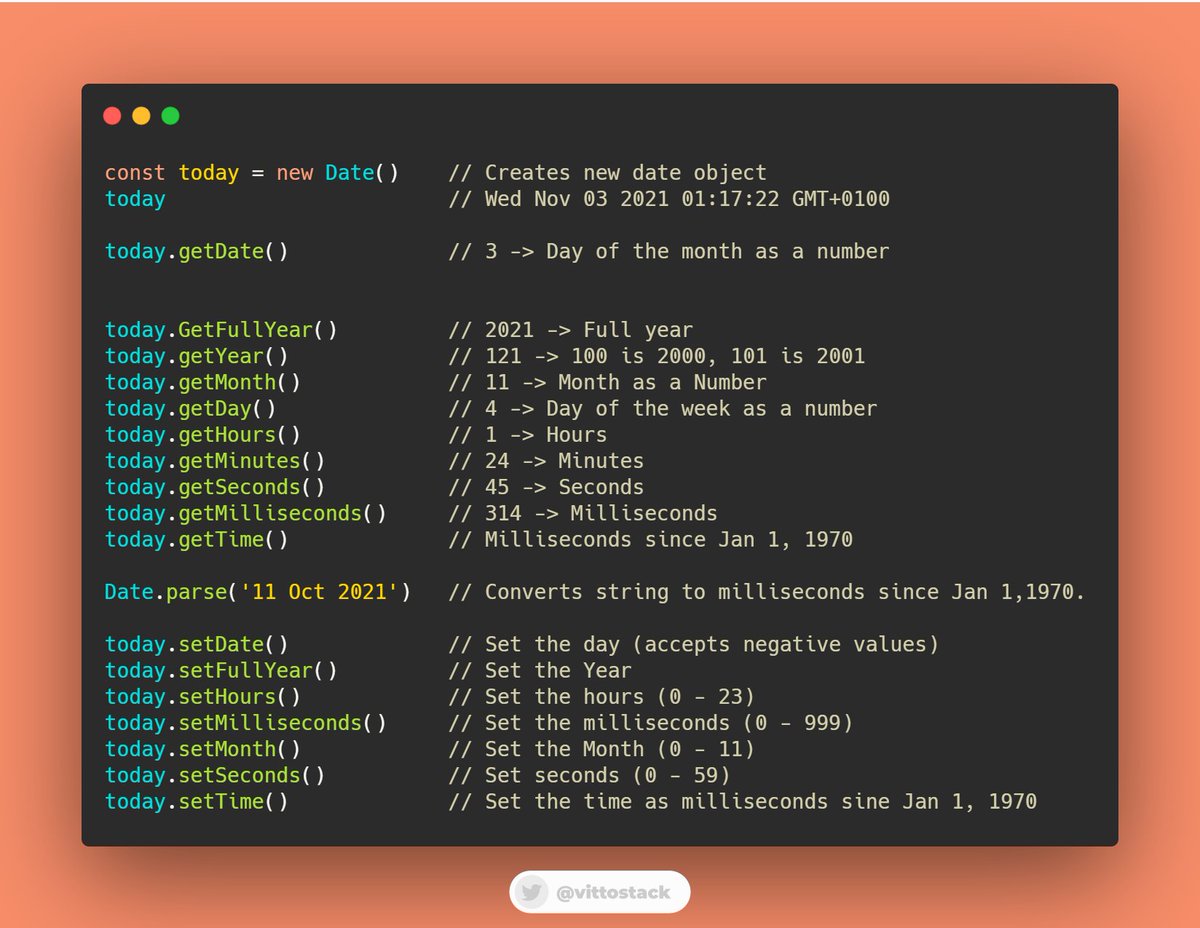Viewport: 1200px width, 928px height.
Task: Click the green maximize dot
Action: point(170,116)
